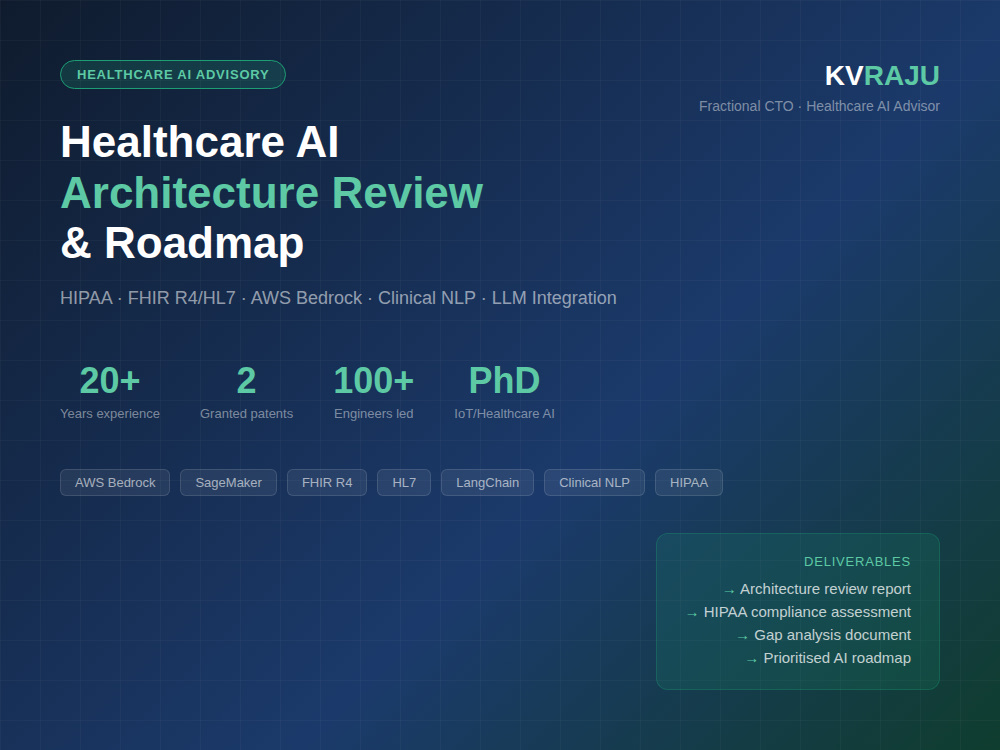Viewport: 1000px width, 750px height.
Task: Click 'Architecture review report' deliverable
Action: (825, 589)
